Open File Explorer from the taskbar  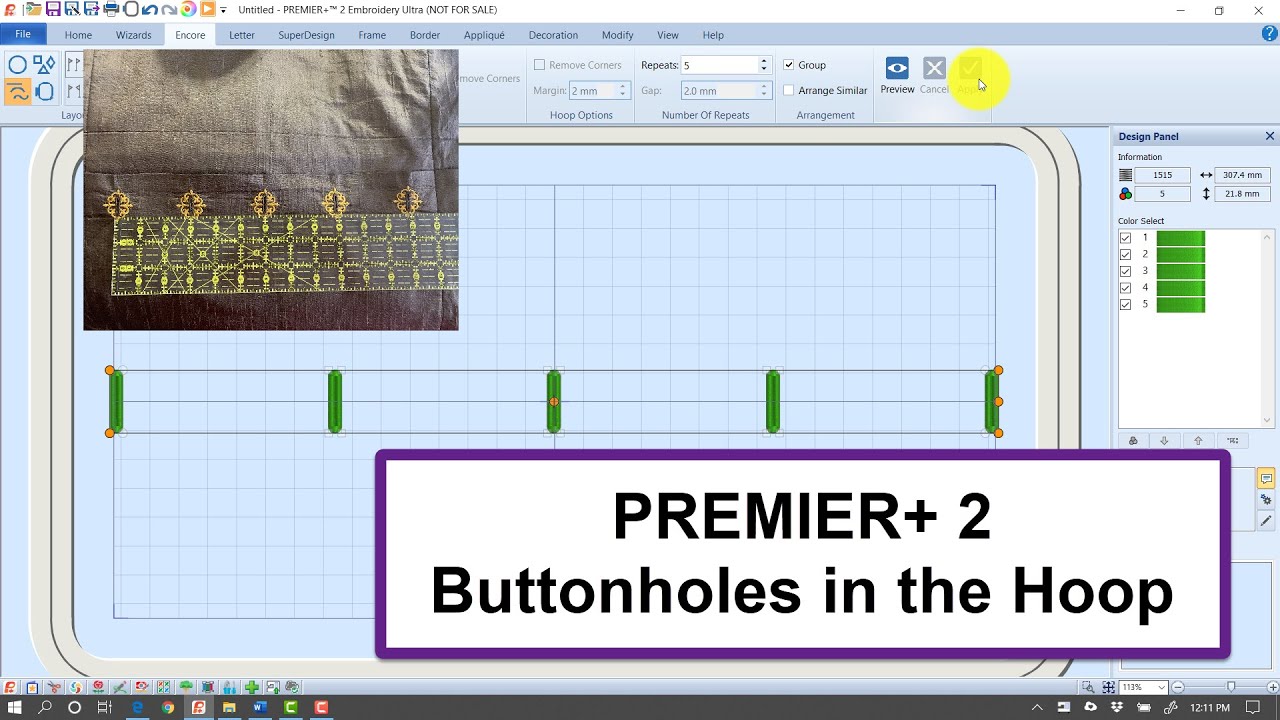(229, 707)
